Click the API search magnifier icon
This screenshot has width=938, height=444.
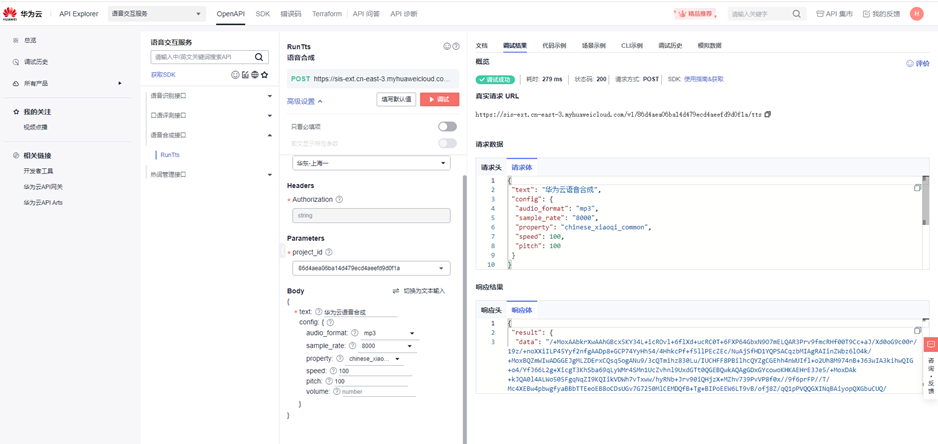259,57
